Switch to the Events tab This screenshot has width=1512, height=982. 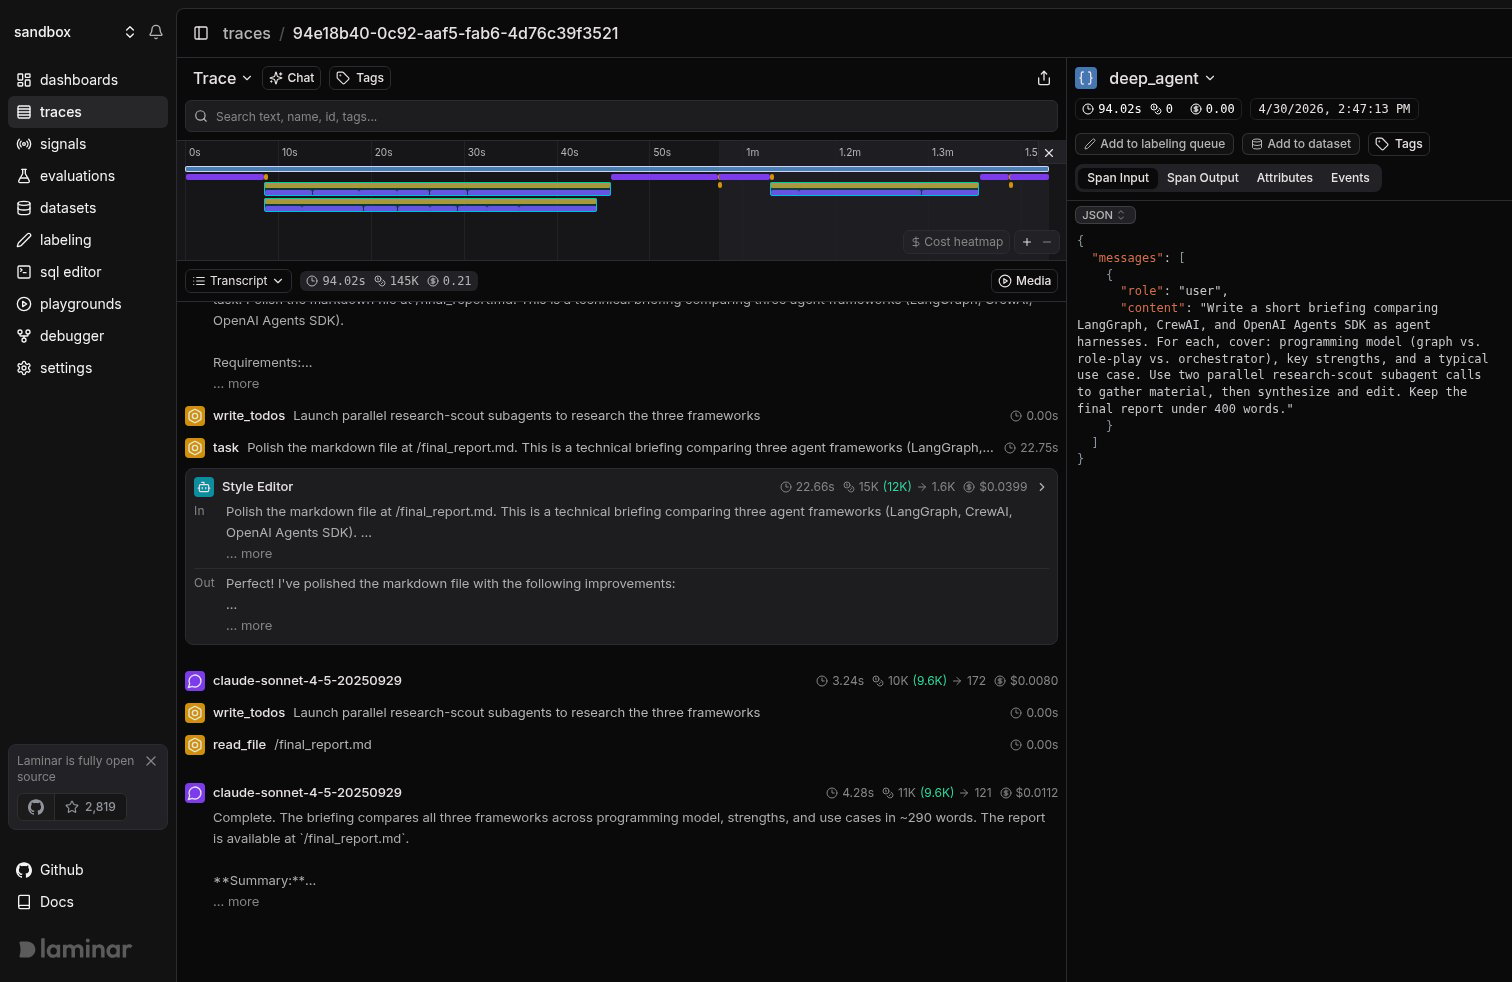pyautogui.click(x=1349, y=178)
